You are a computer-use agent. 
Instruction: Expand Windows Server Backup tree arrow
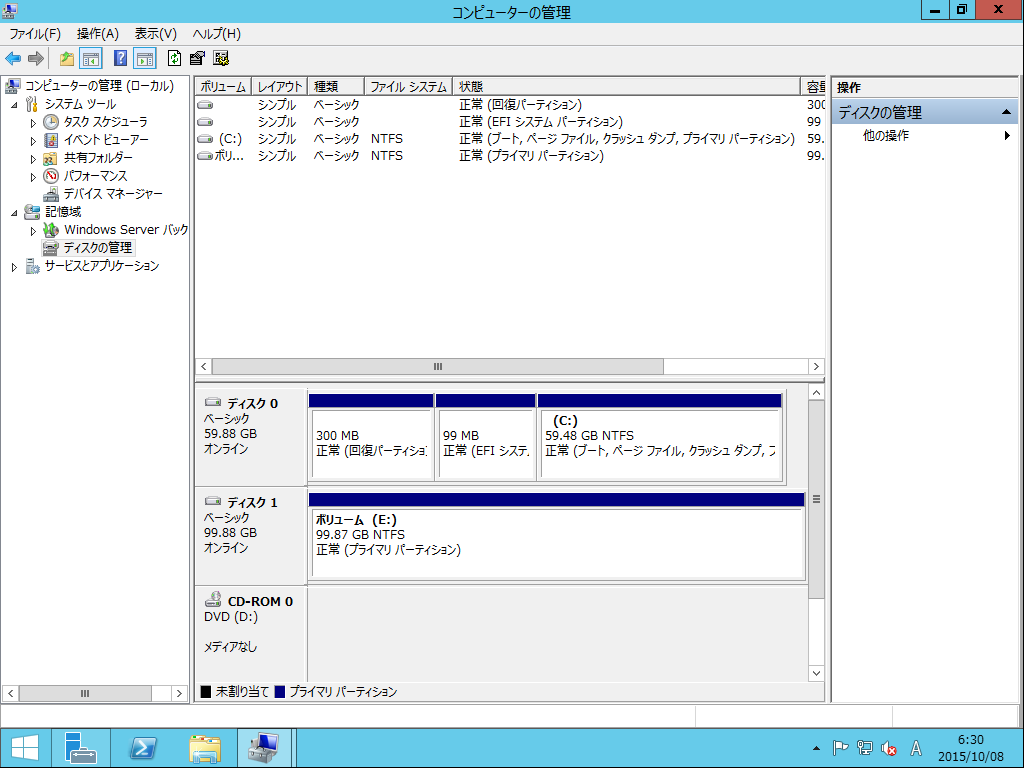pos(33,231)
